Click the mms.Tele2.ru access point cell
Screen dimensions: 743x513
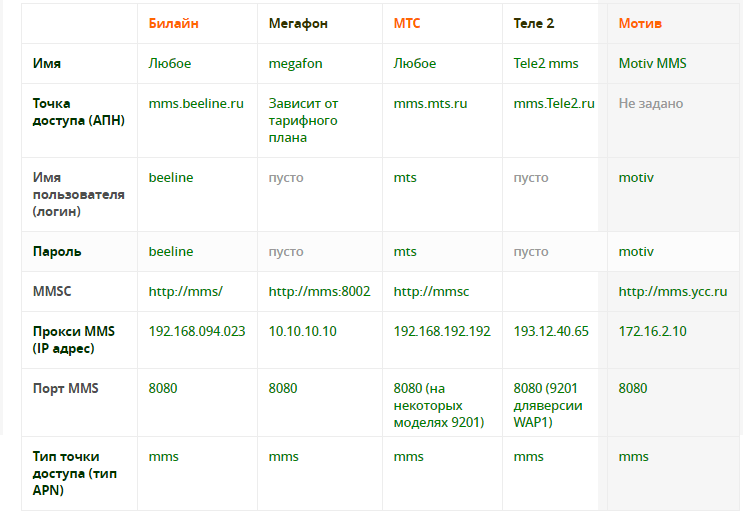(554, 103)
